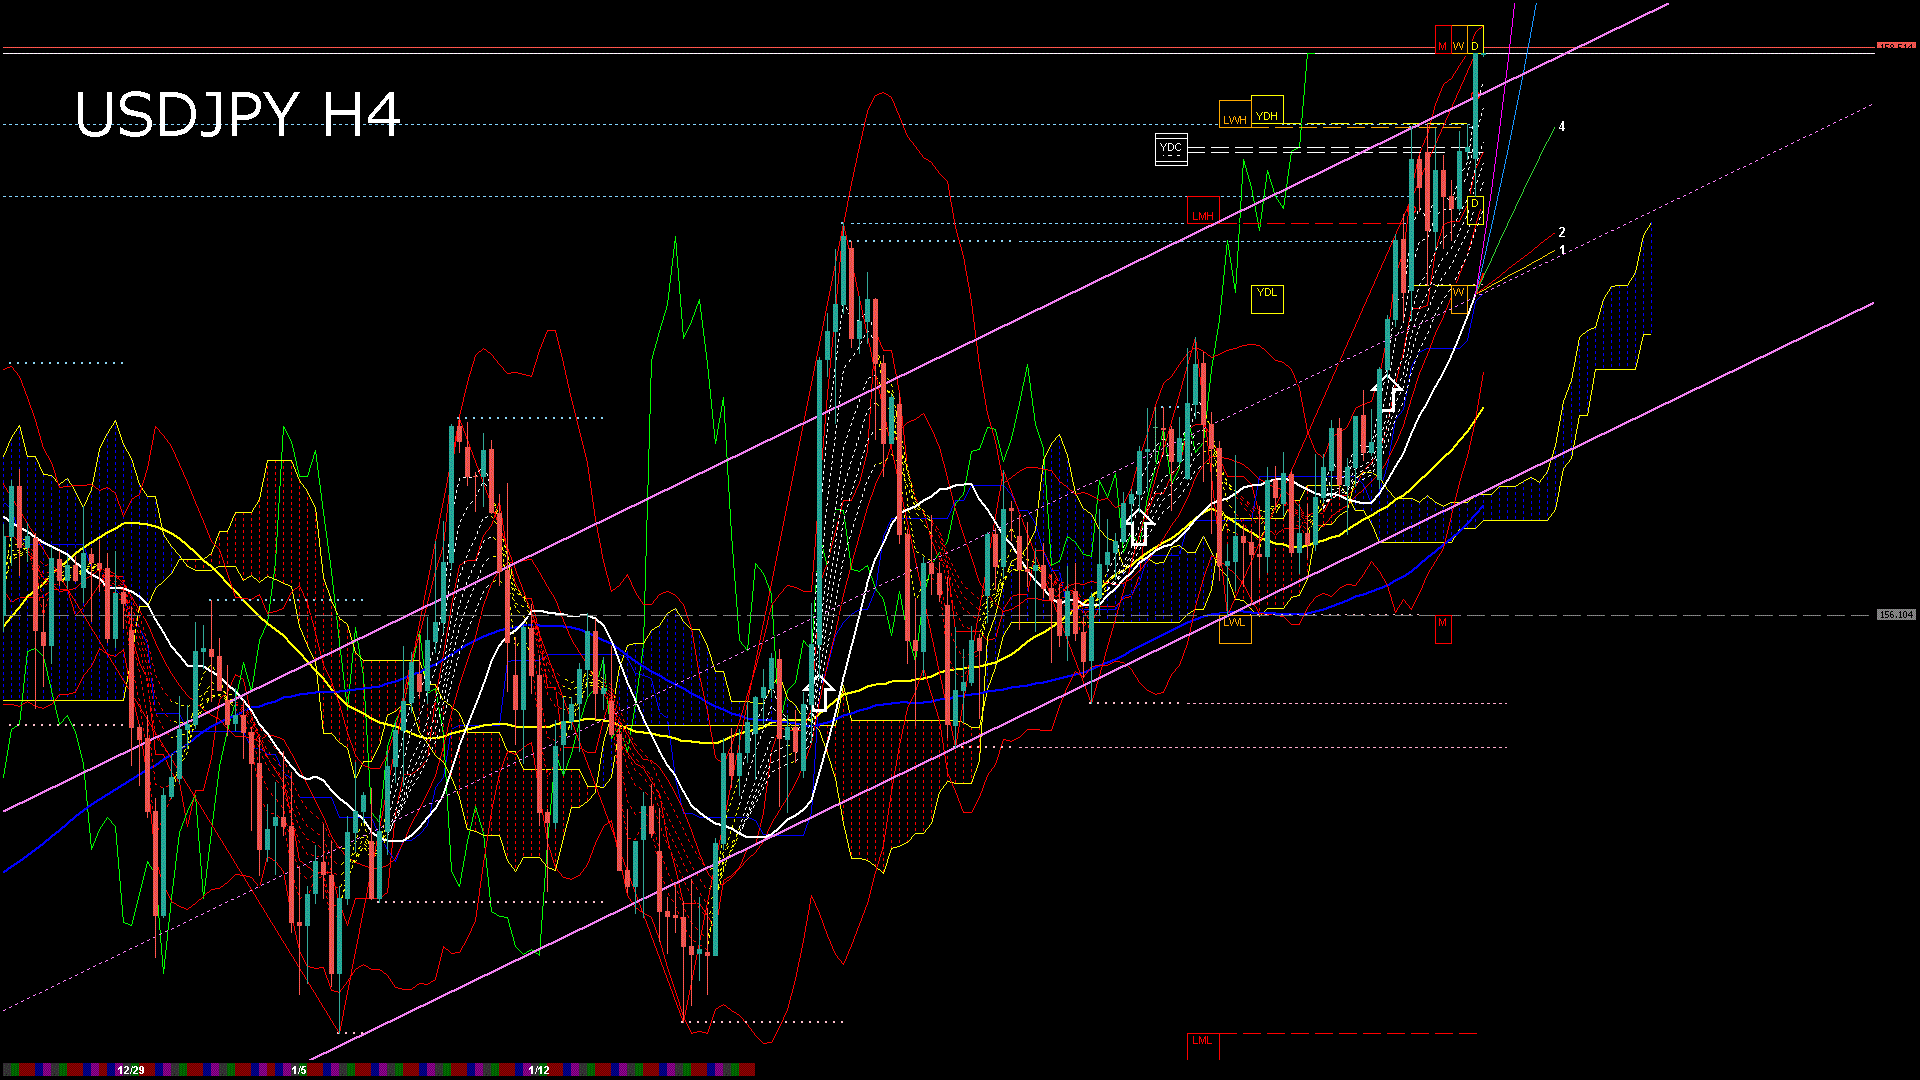The image size is (1920, 1080).
Task: Click the YDC level label box
Action: [1171, 149]
